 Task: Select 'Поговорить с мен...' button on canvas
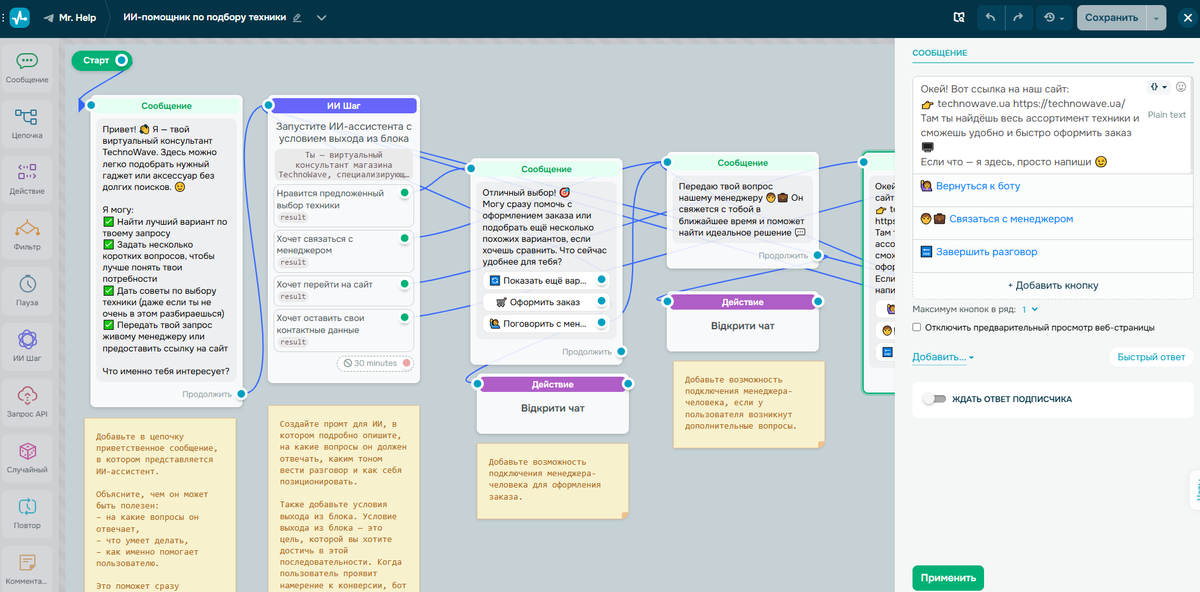[545, 323]
